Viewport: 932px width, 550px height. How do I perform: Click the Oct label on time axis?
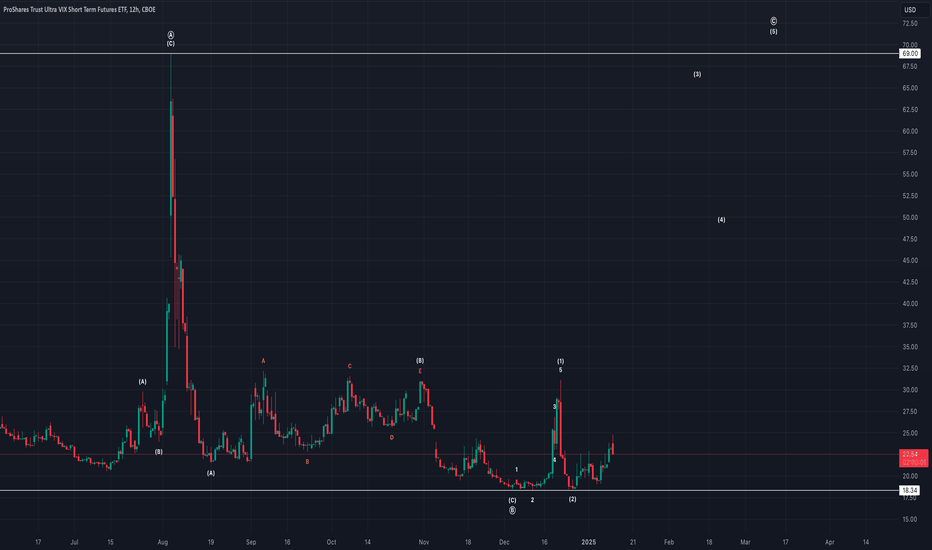point(331,542)
